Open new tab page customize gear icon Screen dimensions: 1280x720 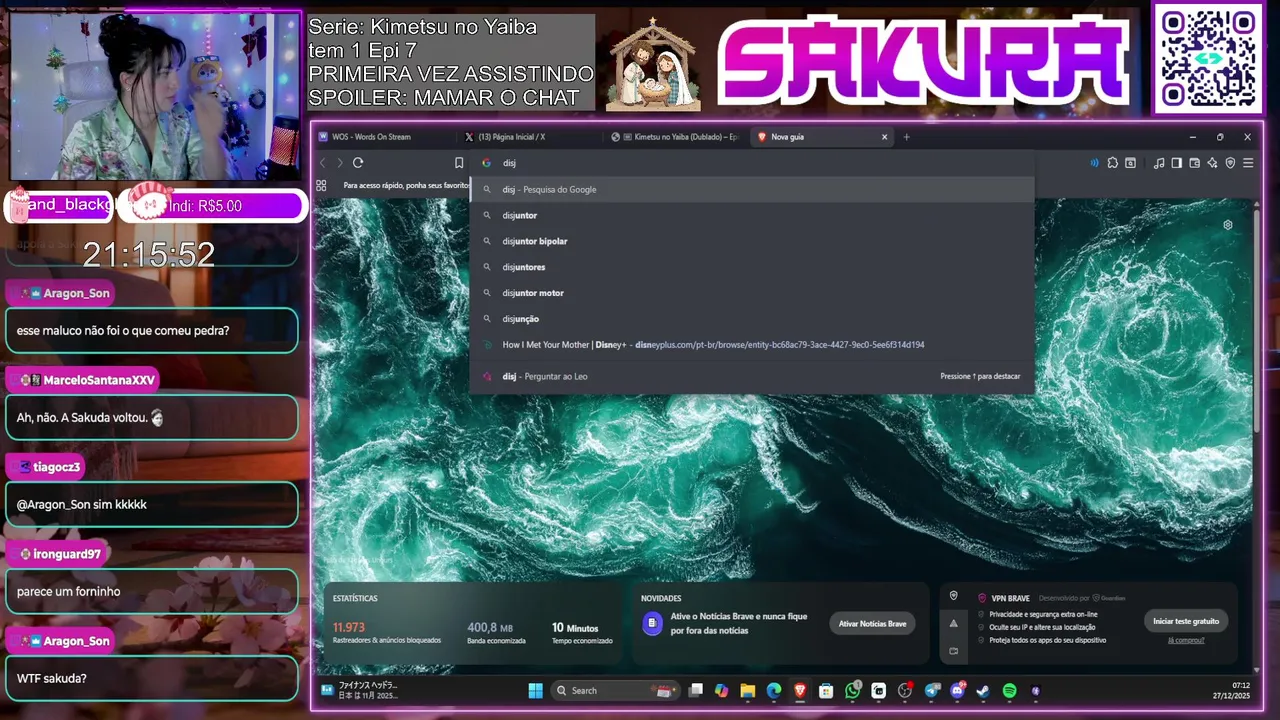(x=1228, y=225)
